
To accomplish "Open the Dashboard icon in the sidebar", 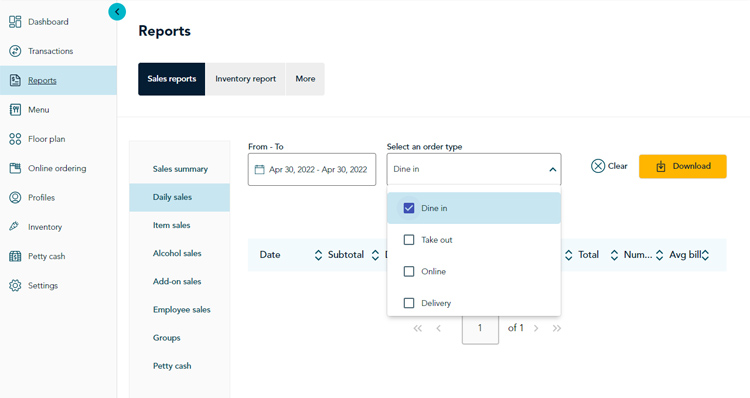I will click(x=15, y=22).
